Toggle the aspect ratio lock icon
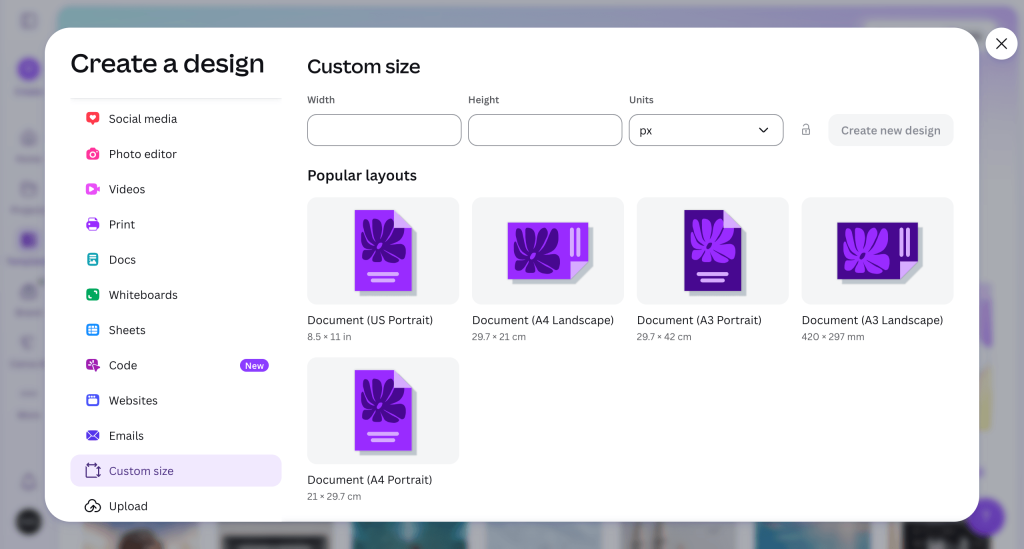The image size is (1024, 549). [806, 130]
